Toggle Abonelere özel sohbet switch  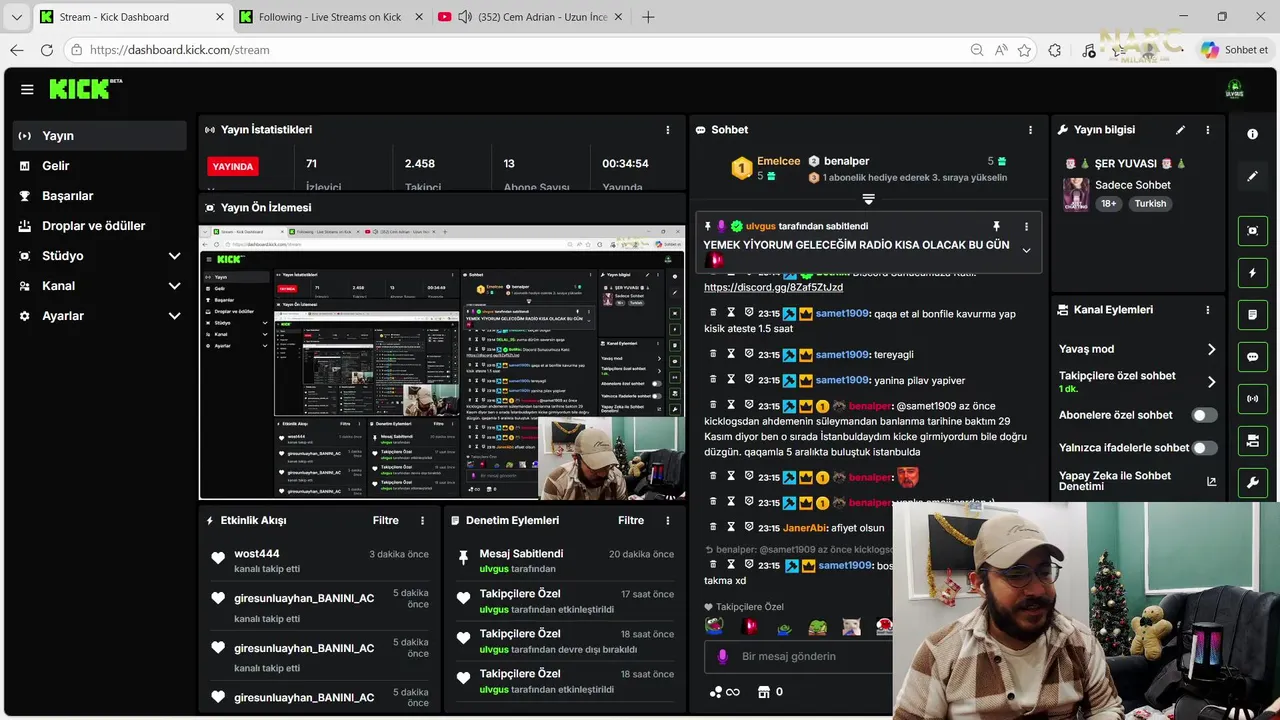(x=1204, y=415)
